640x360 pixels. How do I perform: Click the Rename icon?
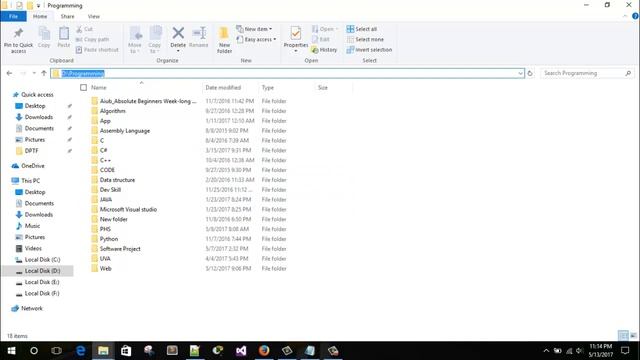pos(199,33)
